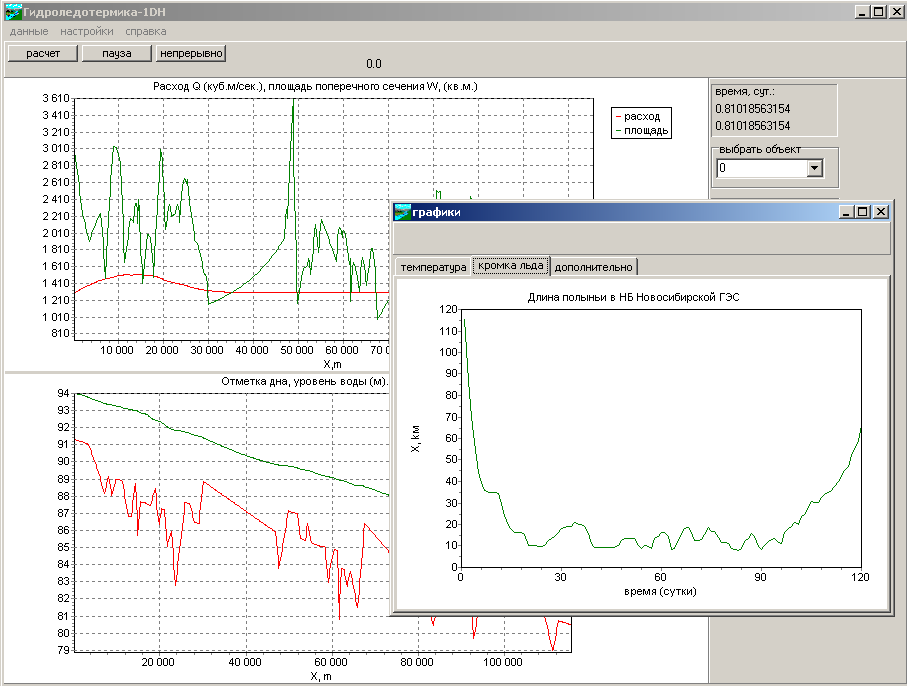Open the справка menu
The width and height of the screenshot is (907, 686).
click(146, 31)
